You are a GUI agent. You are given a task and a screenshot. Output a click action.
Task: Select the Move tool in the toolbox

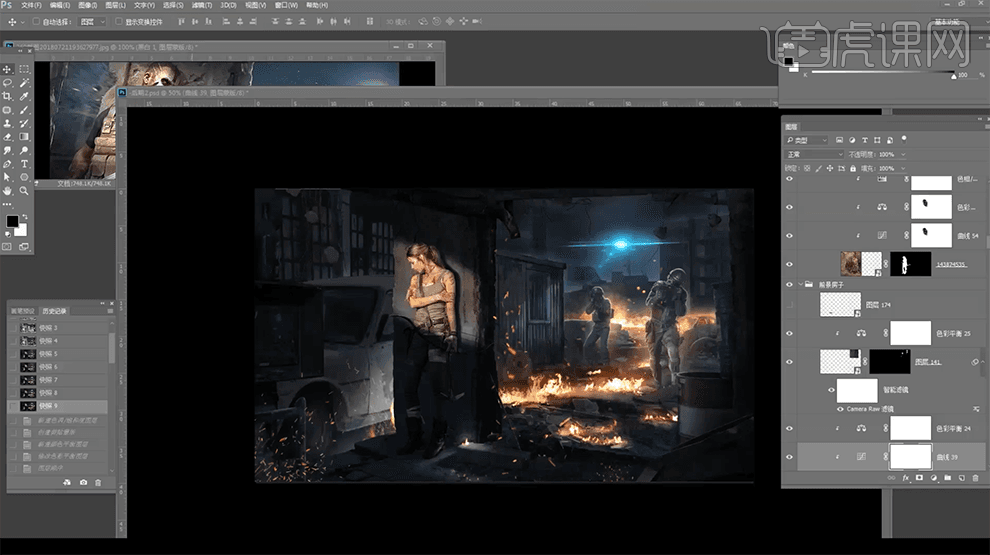click(x=8, y=69)
